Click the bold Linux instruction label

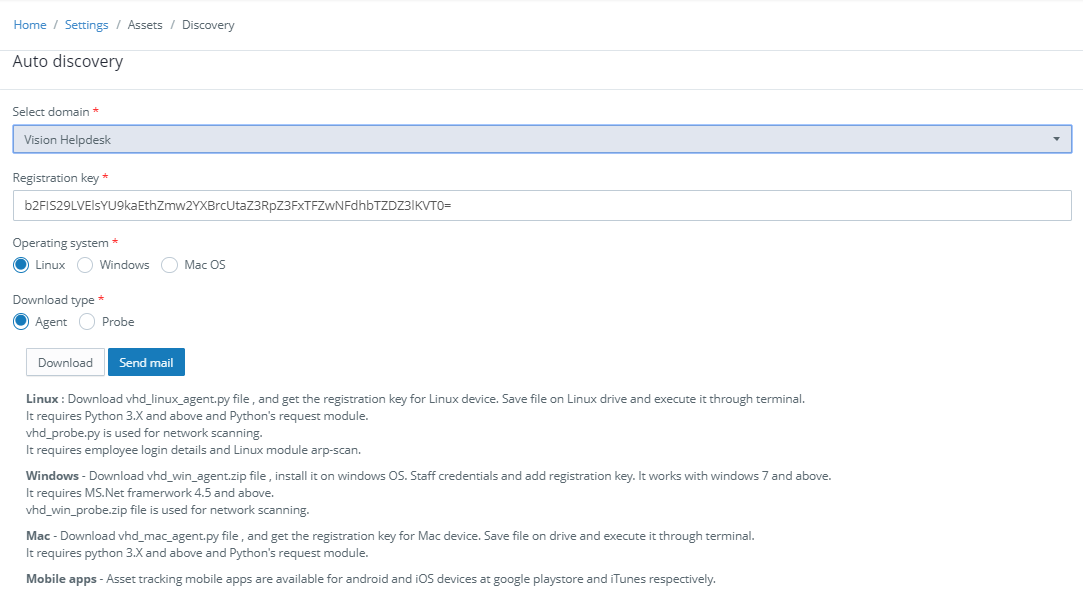tap(42, 399)
